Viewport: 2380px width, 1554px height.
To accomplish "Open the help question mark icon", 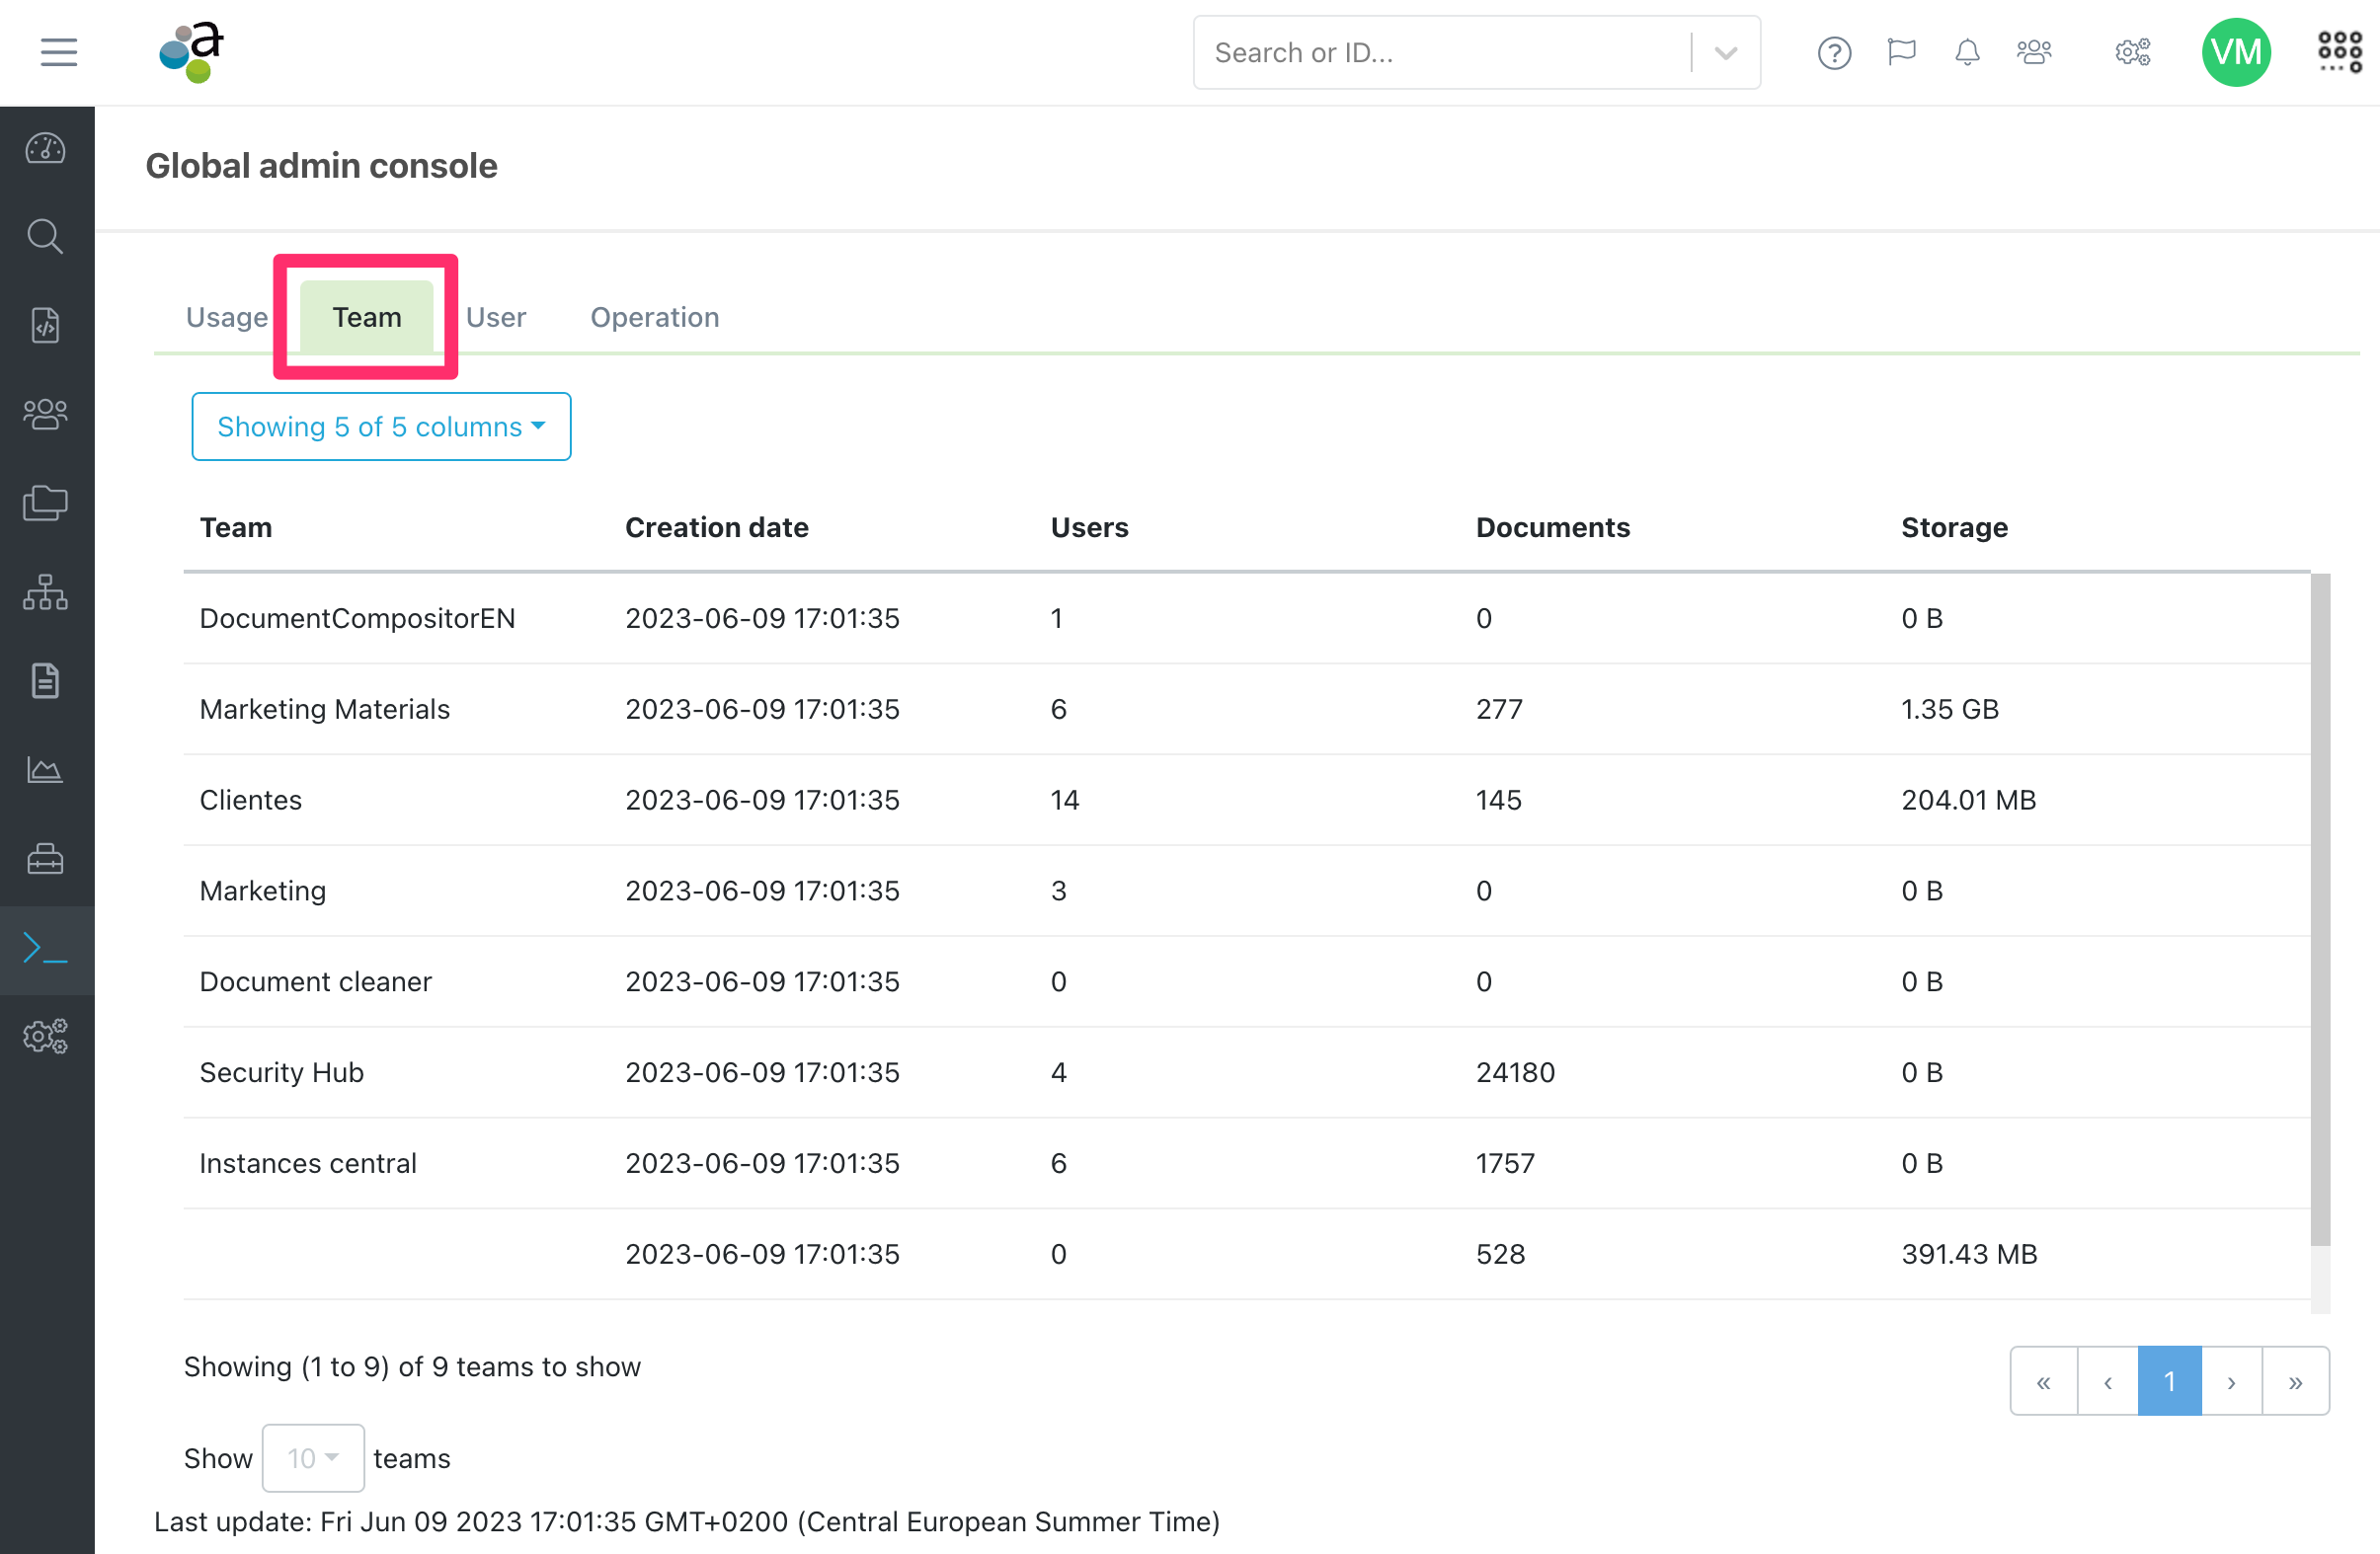I will coord(1834,52).
